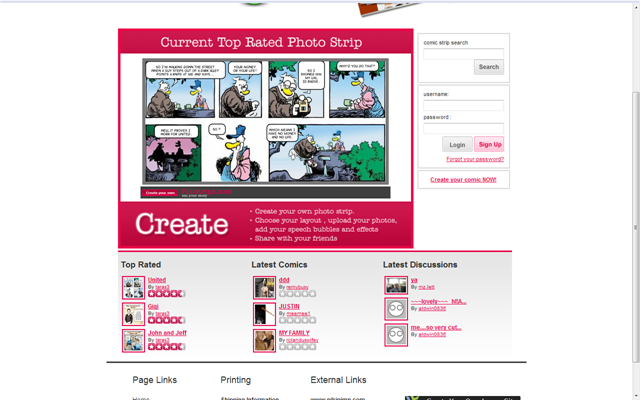This screenshot has height=400, width=640.
Task: Open the ya discussion link
Action: coord(414,280)
